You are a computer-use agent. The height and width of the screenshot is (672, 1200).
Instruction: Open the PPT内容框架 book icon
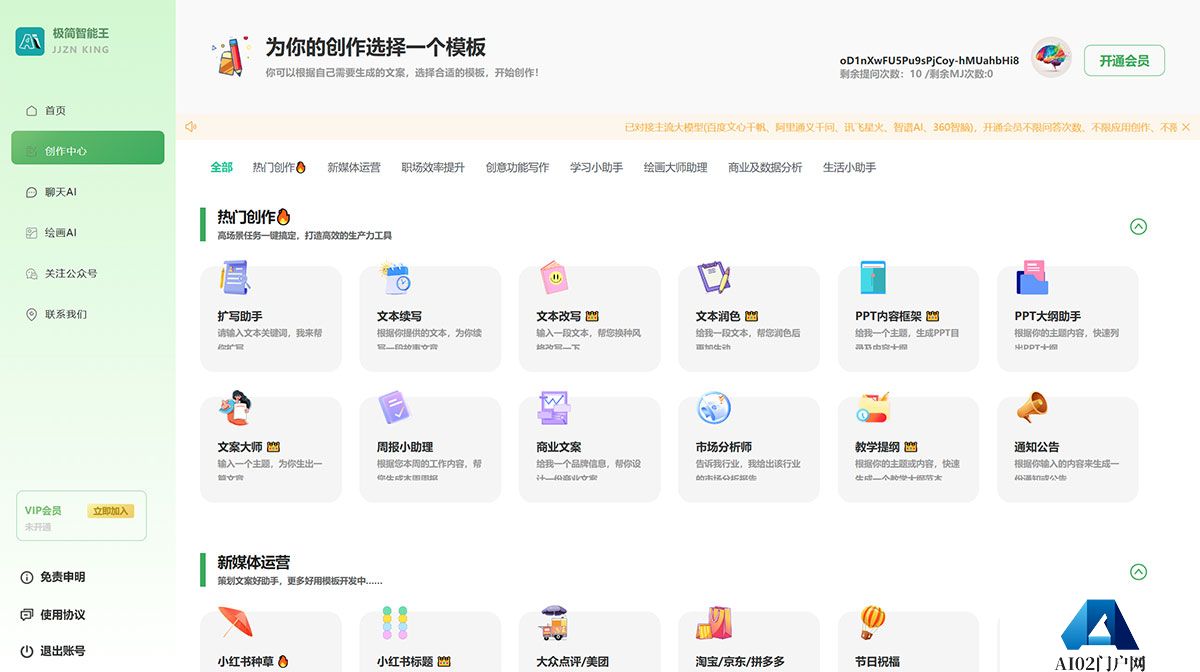873,278
